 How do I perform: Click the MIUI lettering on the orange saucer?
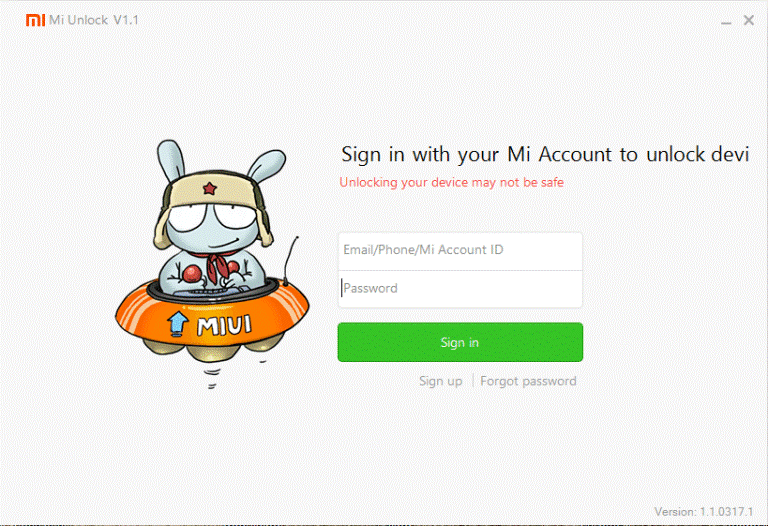[x=224, y=326]
